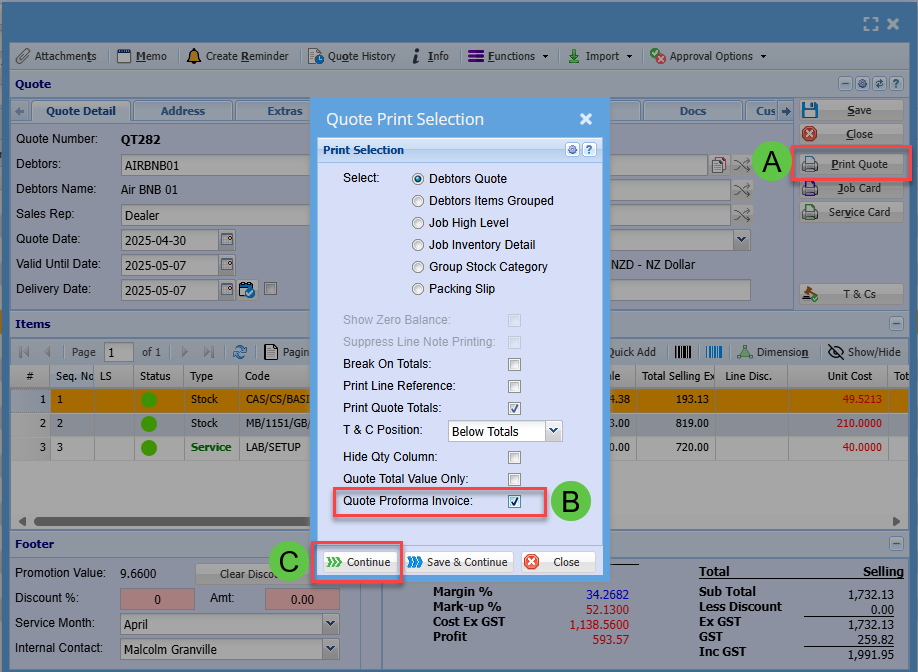Open the Job Card print option
Screen dimensions: 918x672
849,188
